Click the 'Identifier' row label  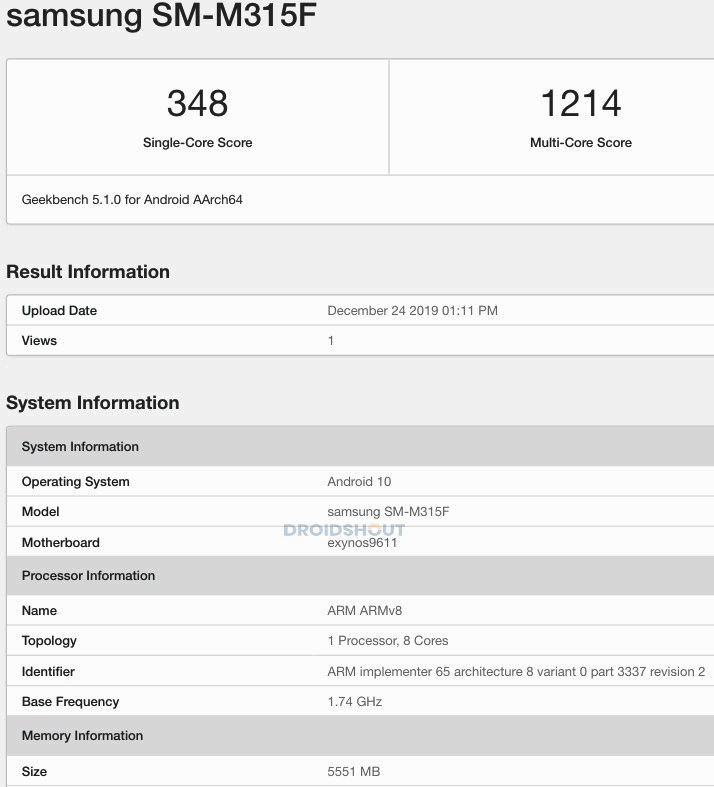coord(48,672)
